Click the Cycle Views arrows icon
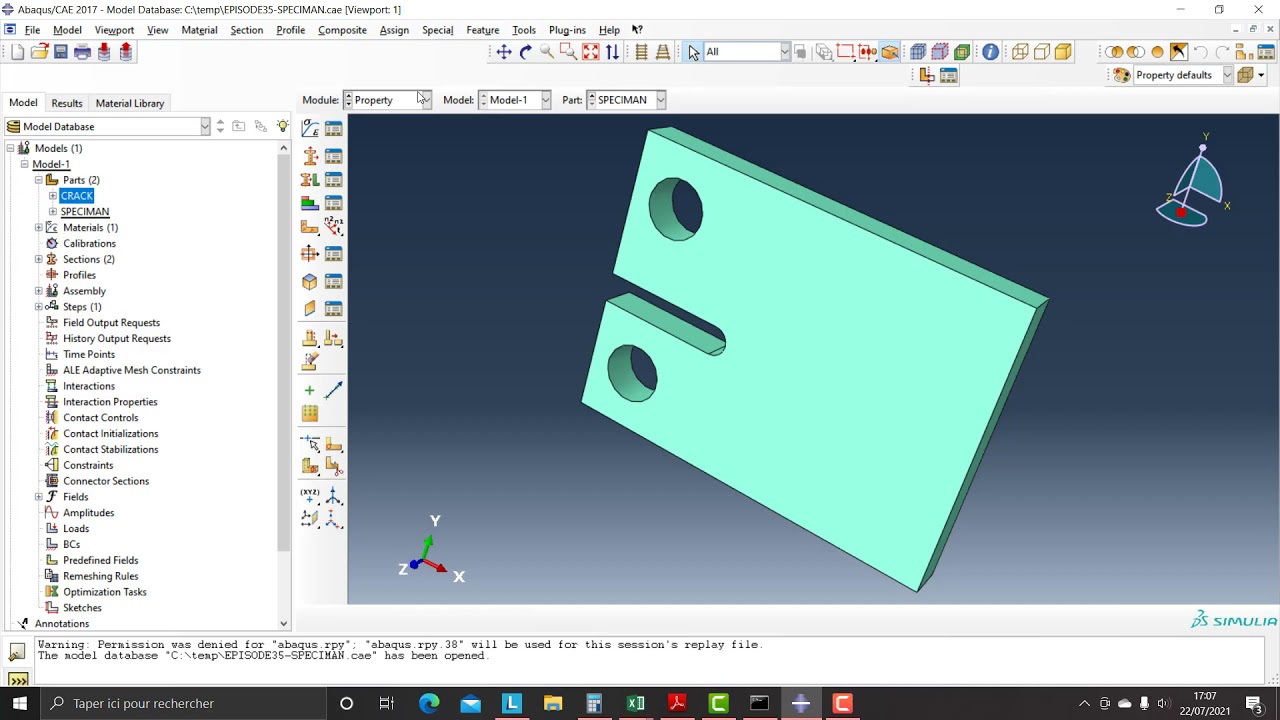The image size is (1280, 720). tap(613, 52)
